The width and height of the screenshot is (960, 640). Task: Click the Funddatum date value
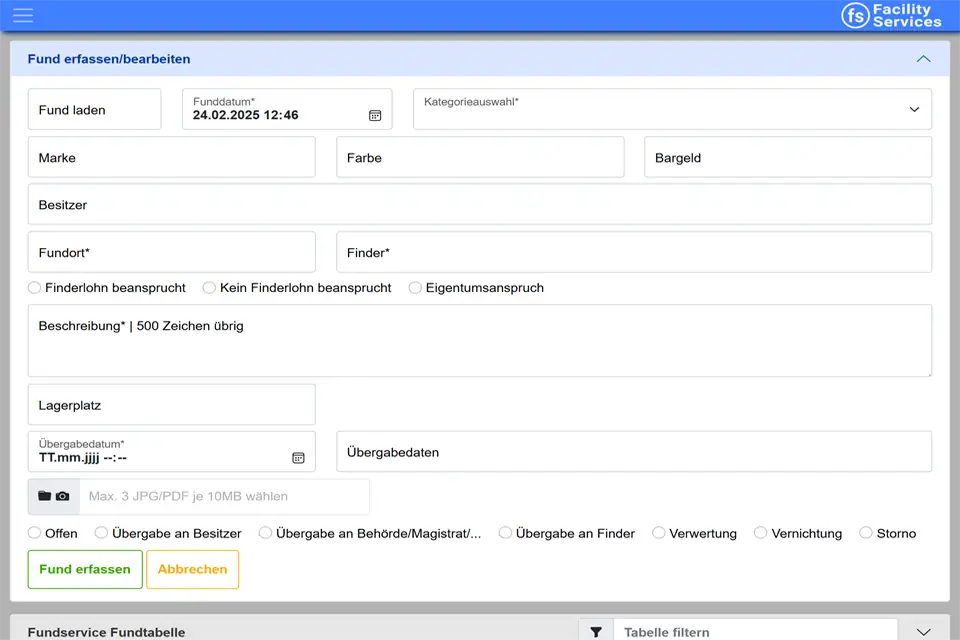click(246, 115)
